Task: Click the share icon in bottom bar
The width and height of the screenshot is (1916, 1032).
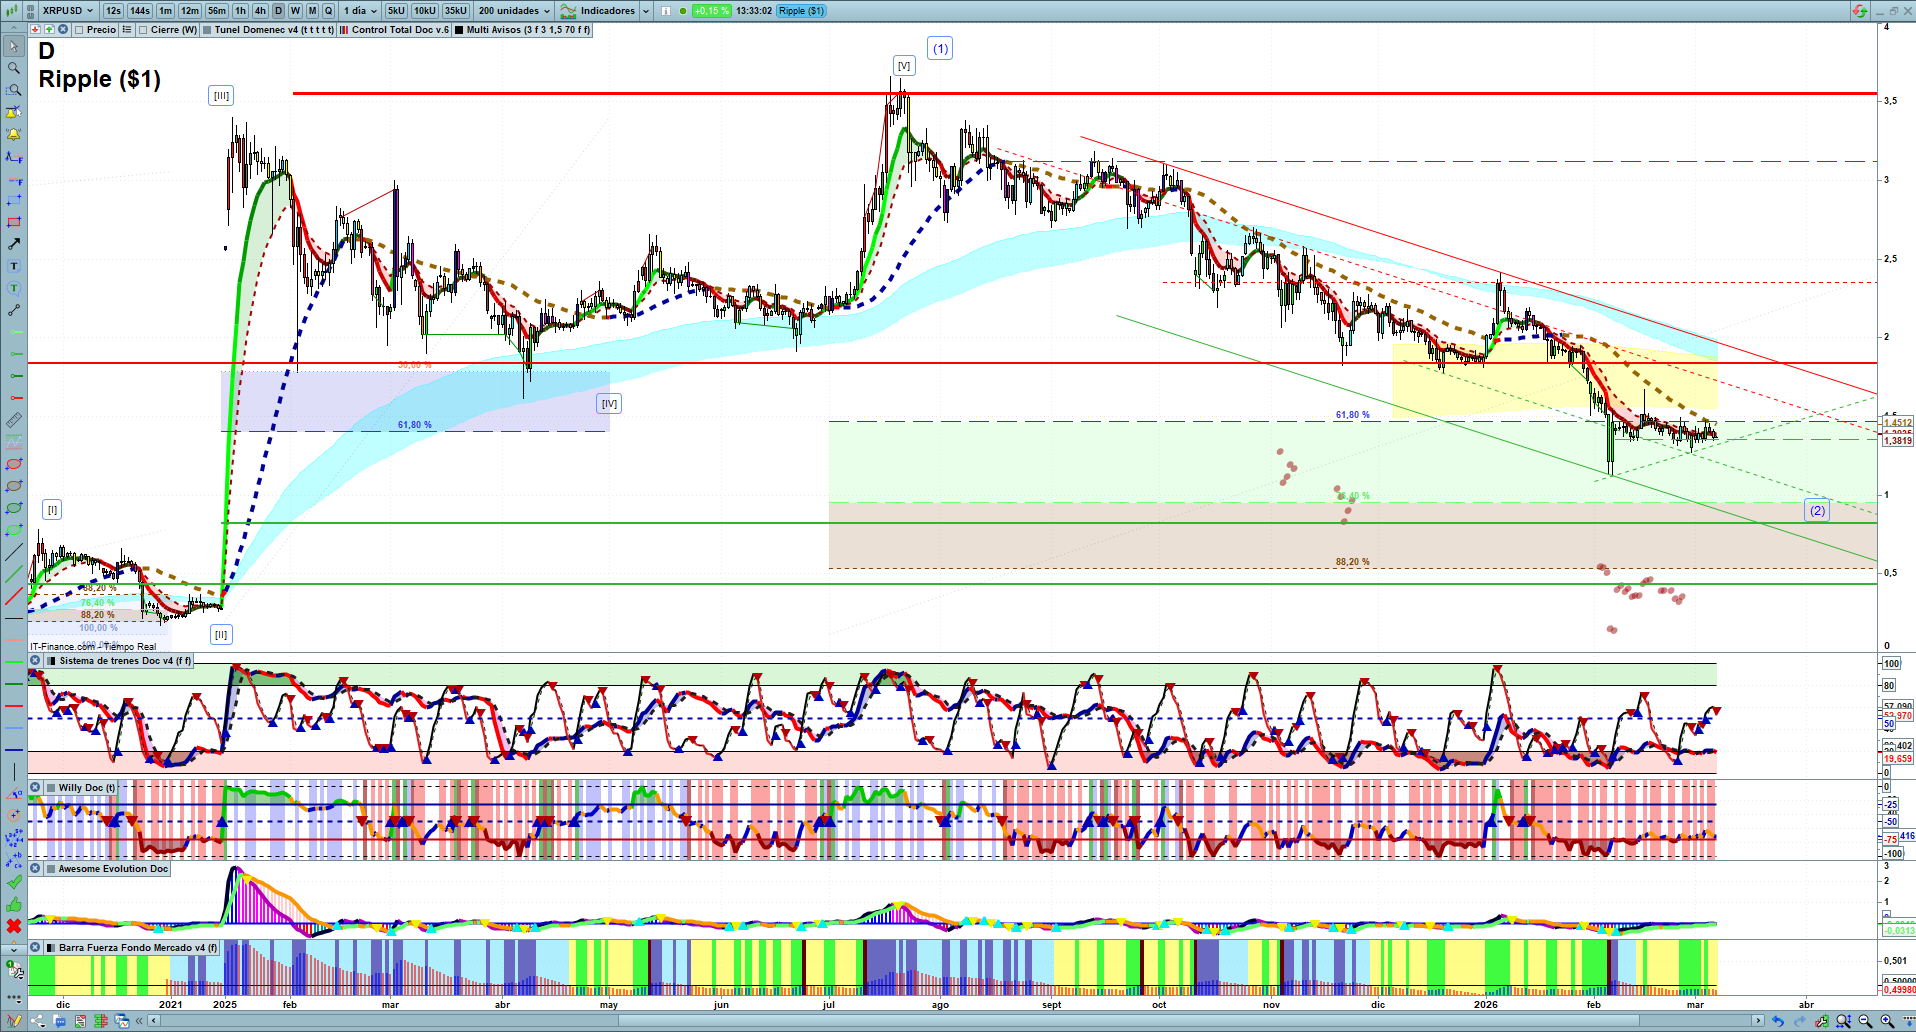Action: [37, 1021]
